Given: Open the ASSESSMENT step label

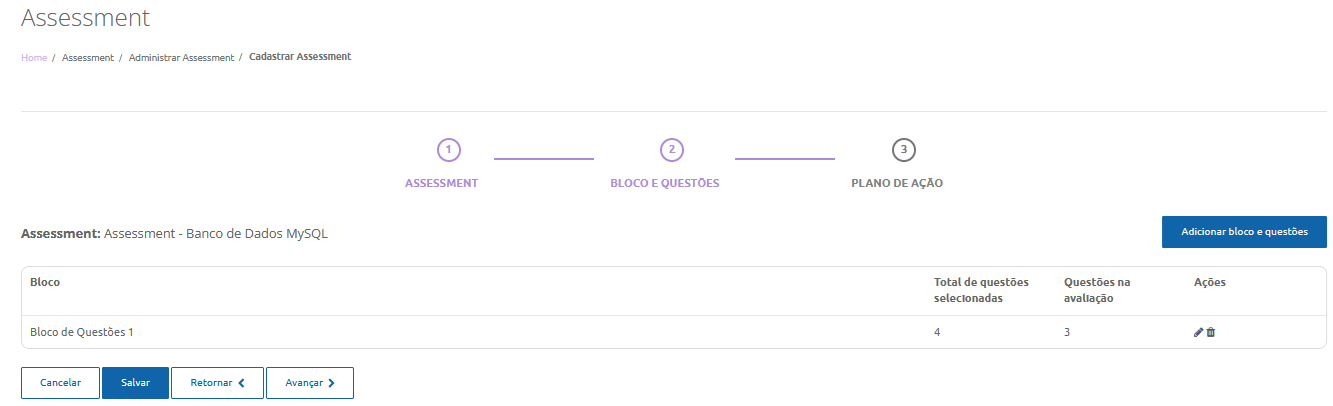Looking at the screenshot, I should point(441,184).
